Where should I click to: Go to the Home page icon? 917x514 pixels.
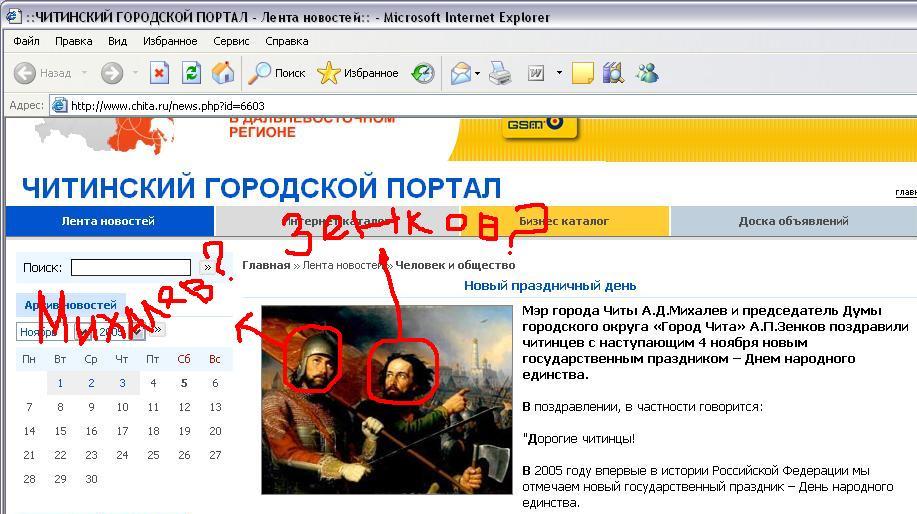click(223, 73)
